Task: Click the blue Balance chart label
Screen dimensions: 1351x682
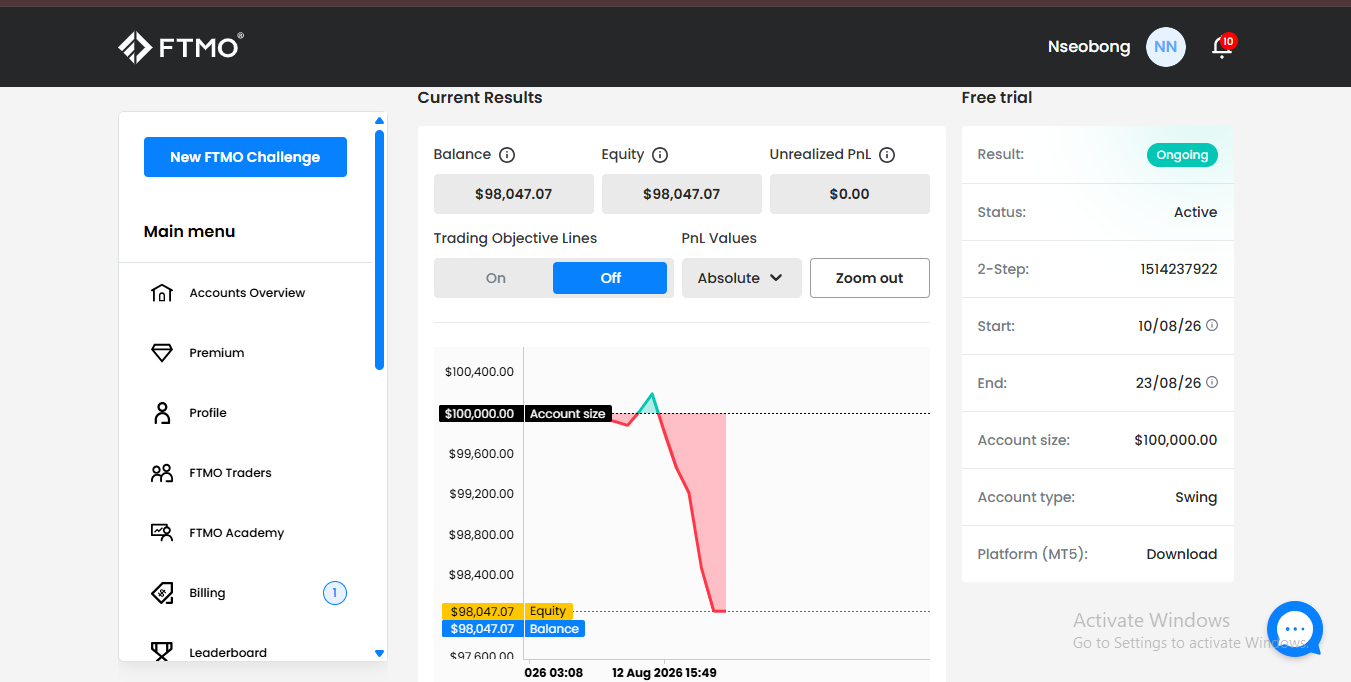Action: coord(554,629)
